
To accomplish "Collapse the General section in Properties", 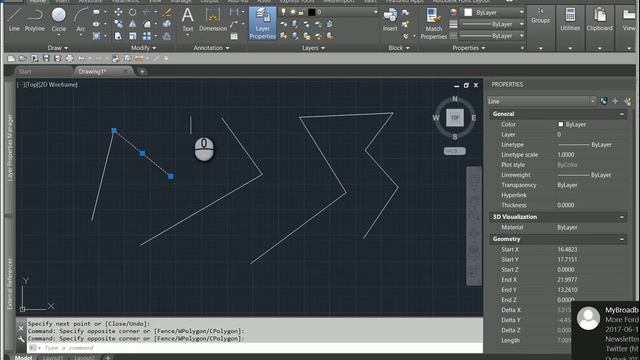I will (622, 114).
